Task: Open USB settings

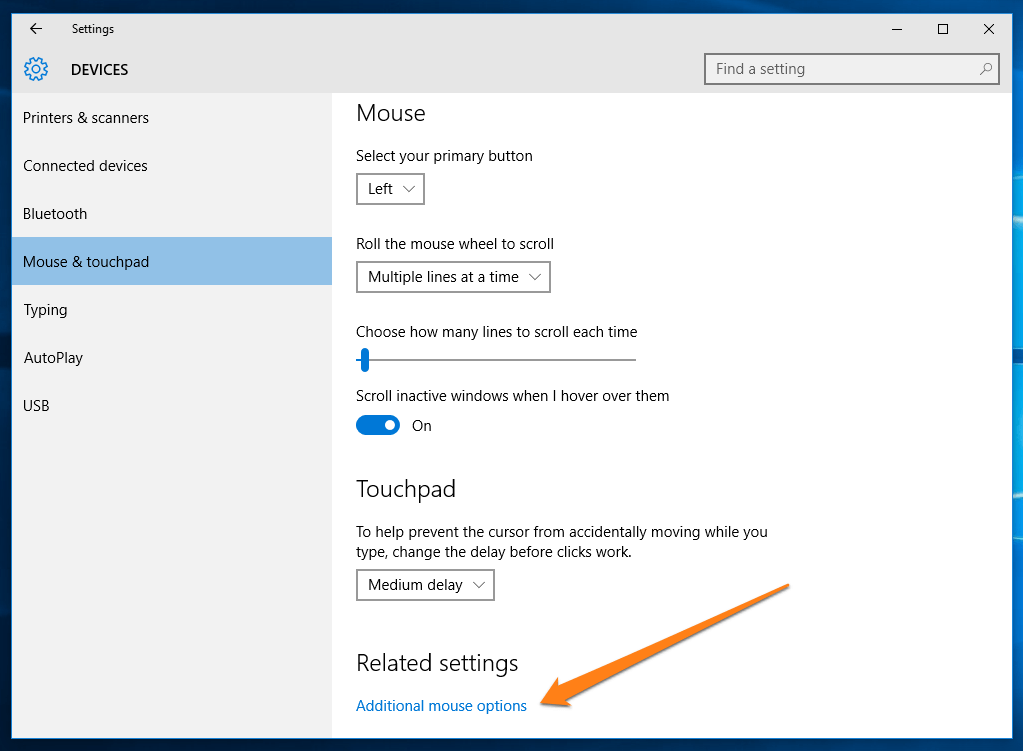Action: pyautogui.click(x=172, y=405)
